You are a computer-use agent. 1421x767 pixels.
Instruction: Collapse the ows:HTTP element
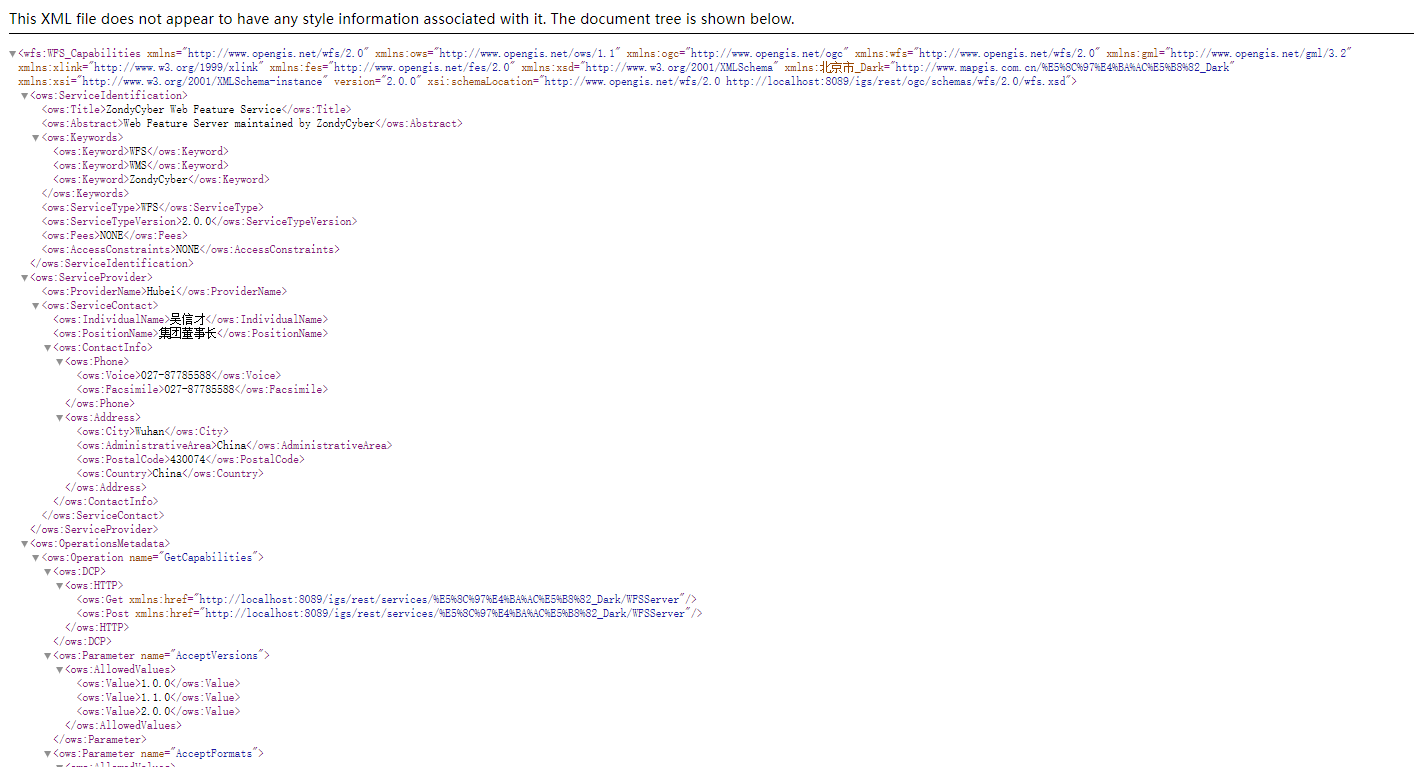pos(59,586)
